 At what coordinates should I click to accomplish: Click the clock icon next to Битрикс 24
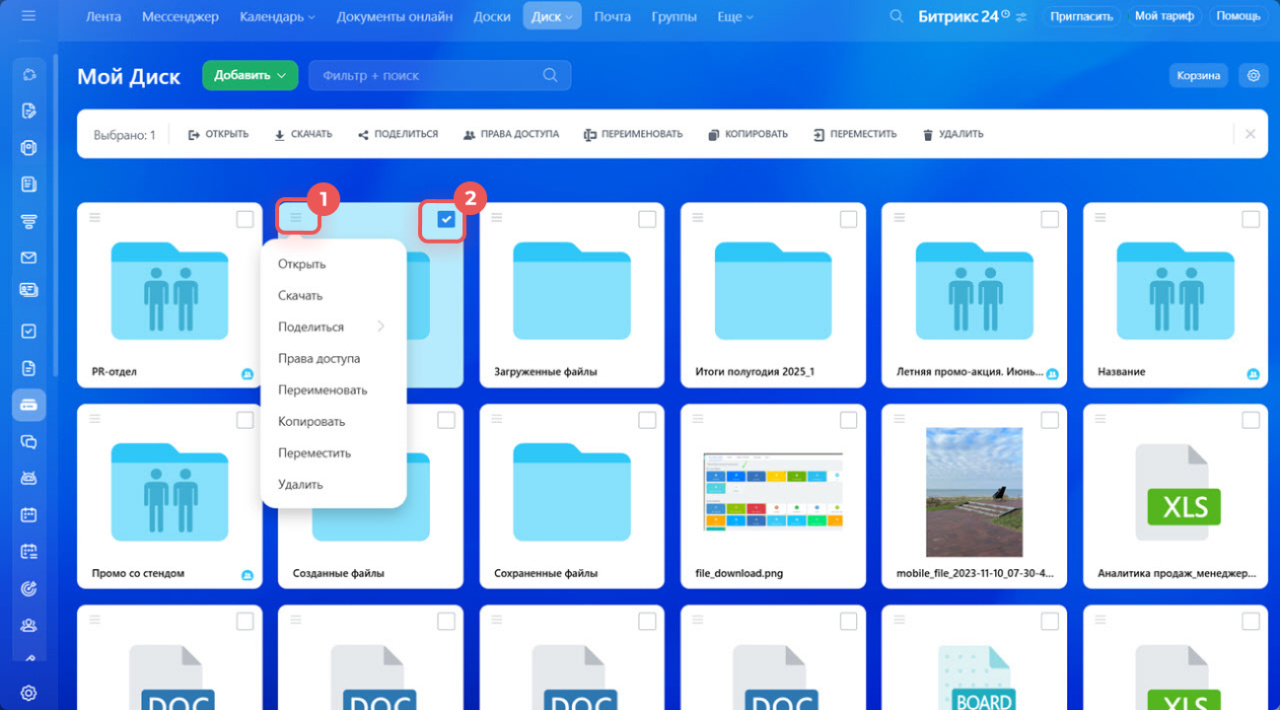pyautogui.click(x=1006, y=14)
